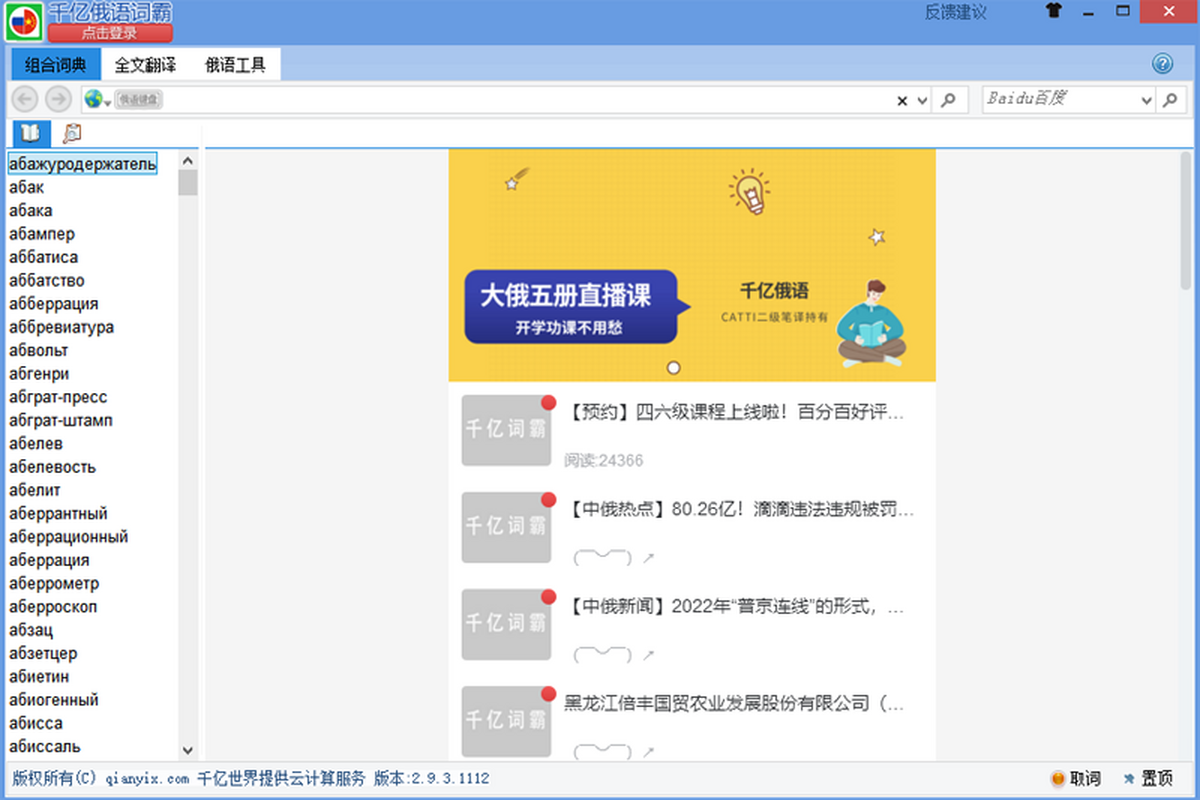Click the forward navigation arrow

[58, 99]
